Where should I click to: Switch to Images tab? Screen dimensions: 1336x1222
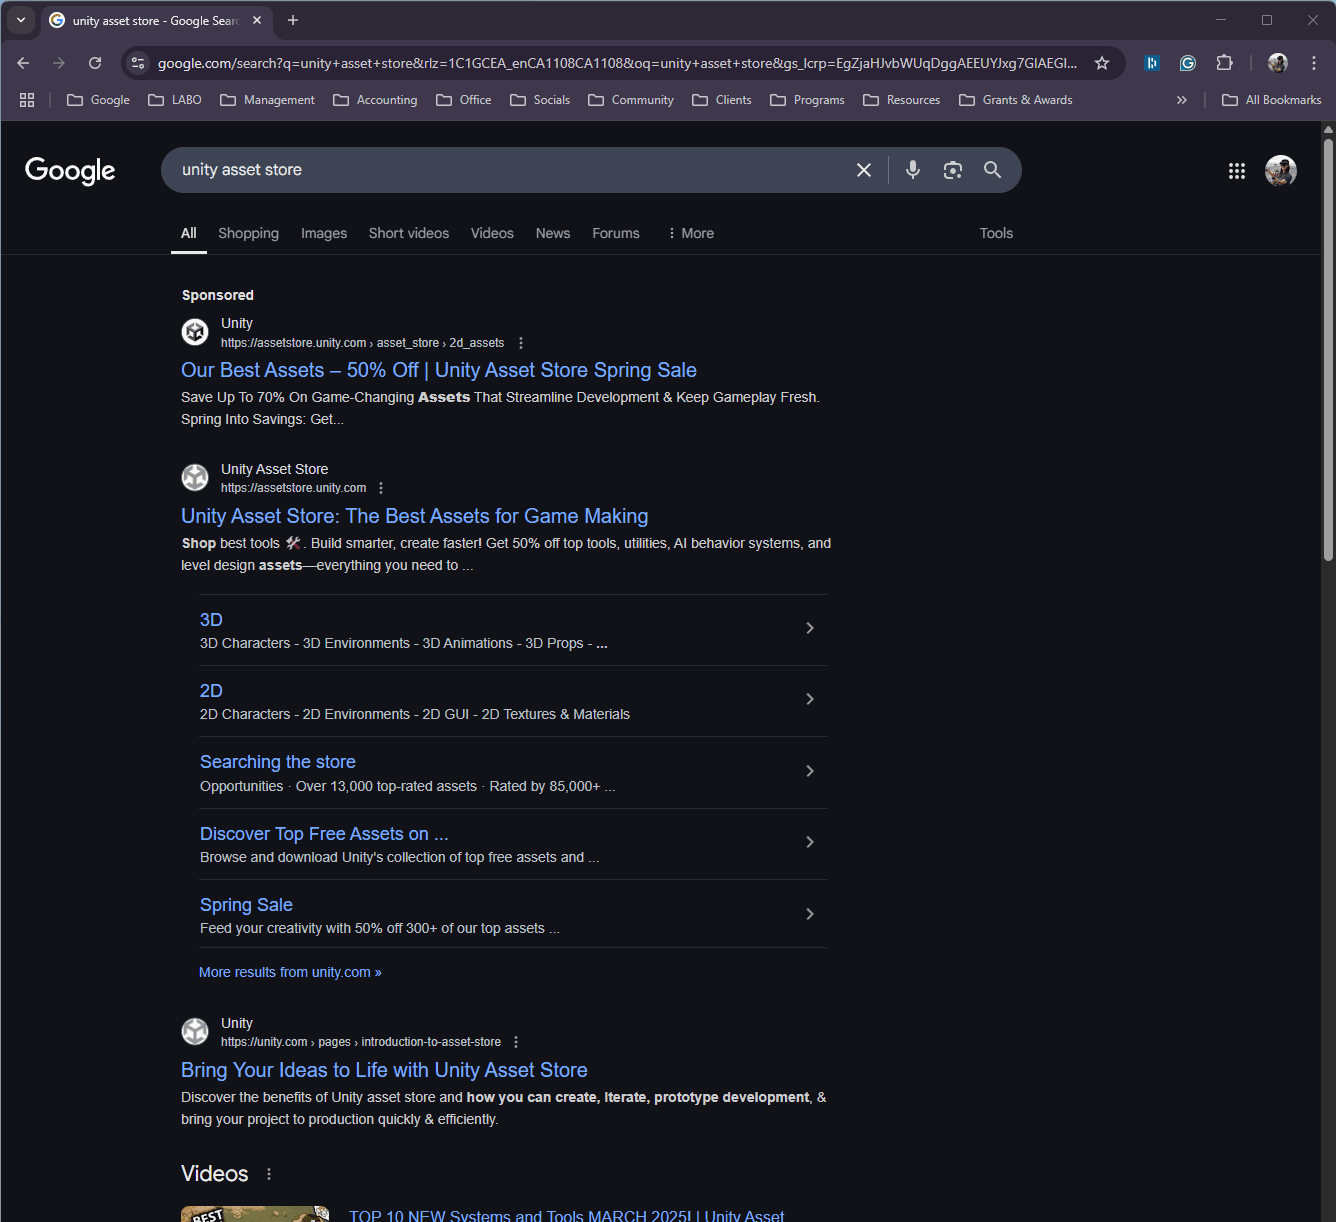click(324, 233)
